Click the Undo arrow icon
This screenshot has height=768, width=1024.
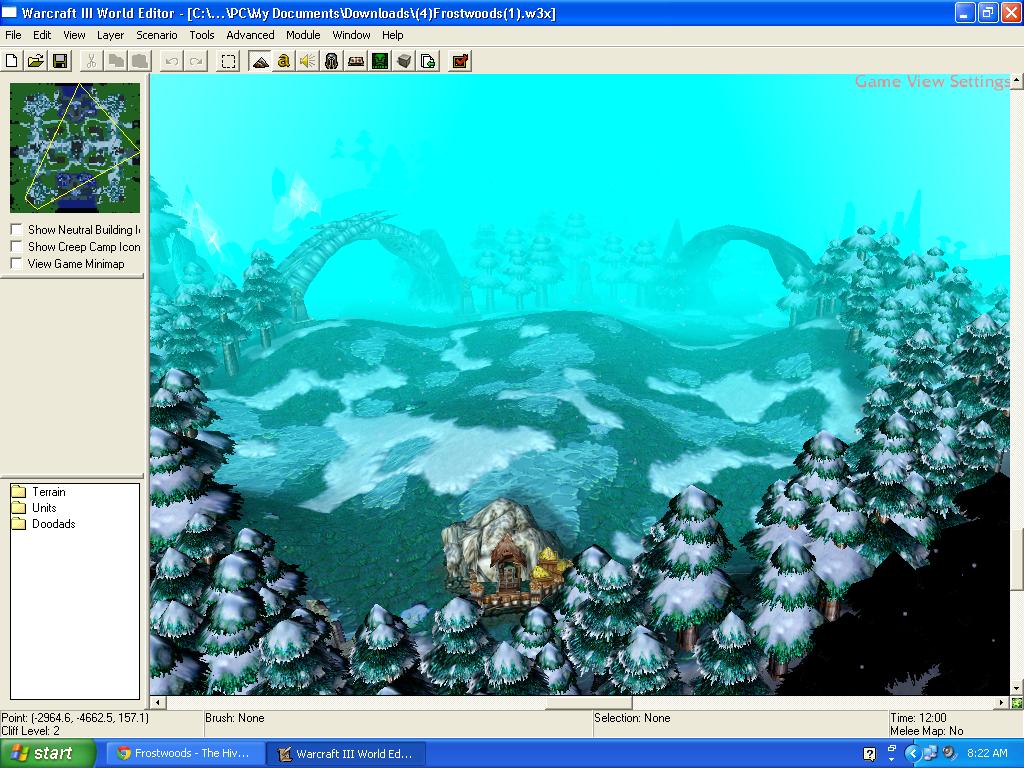tap(172, 61)
